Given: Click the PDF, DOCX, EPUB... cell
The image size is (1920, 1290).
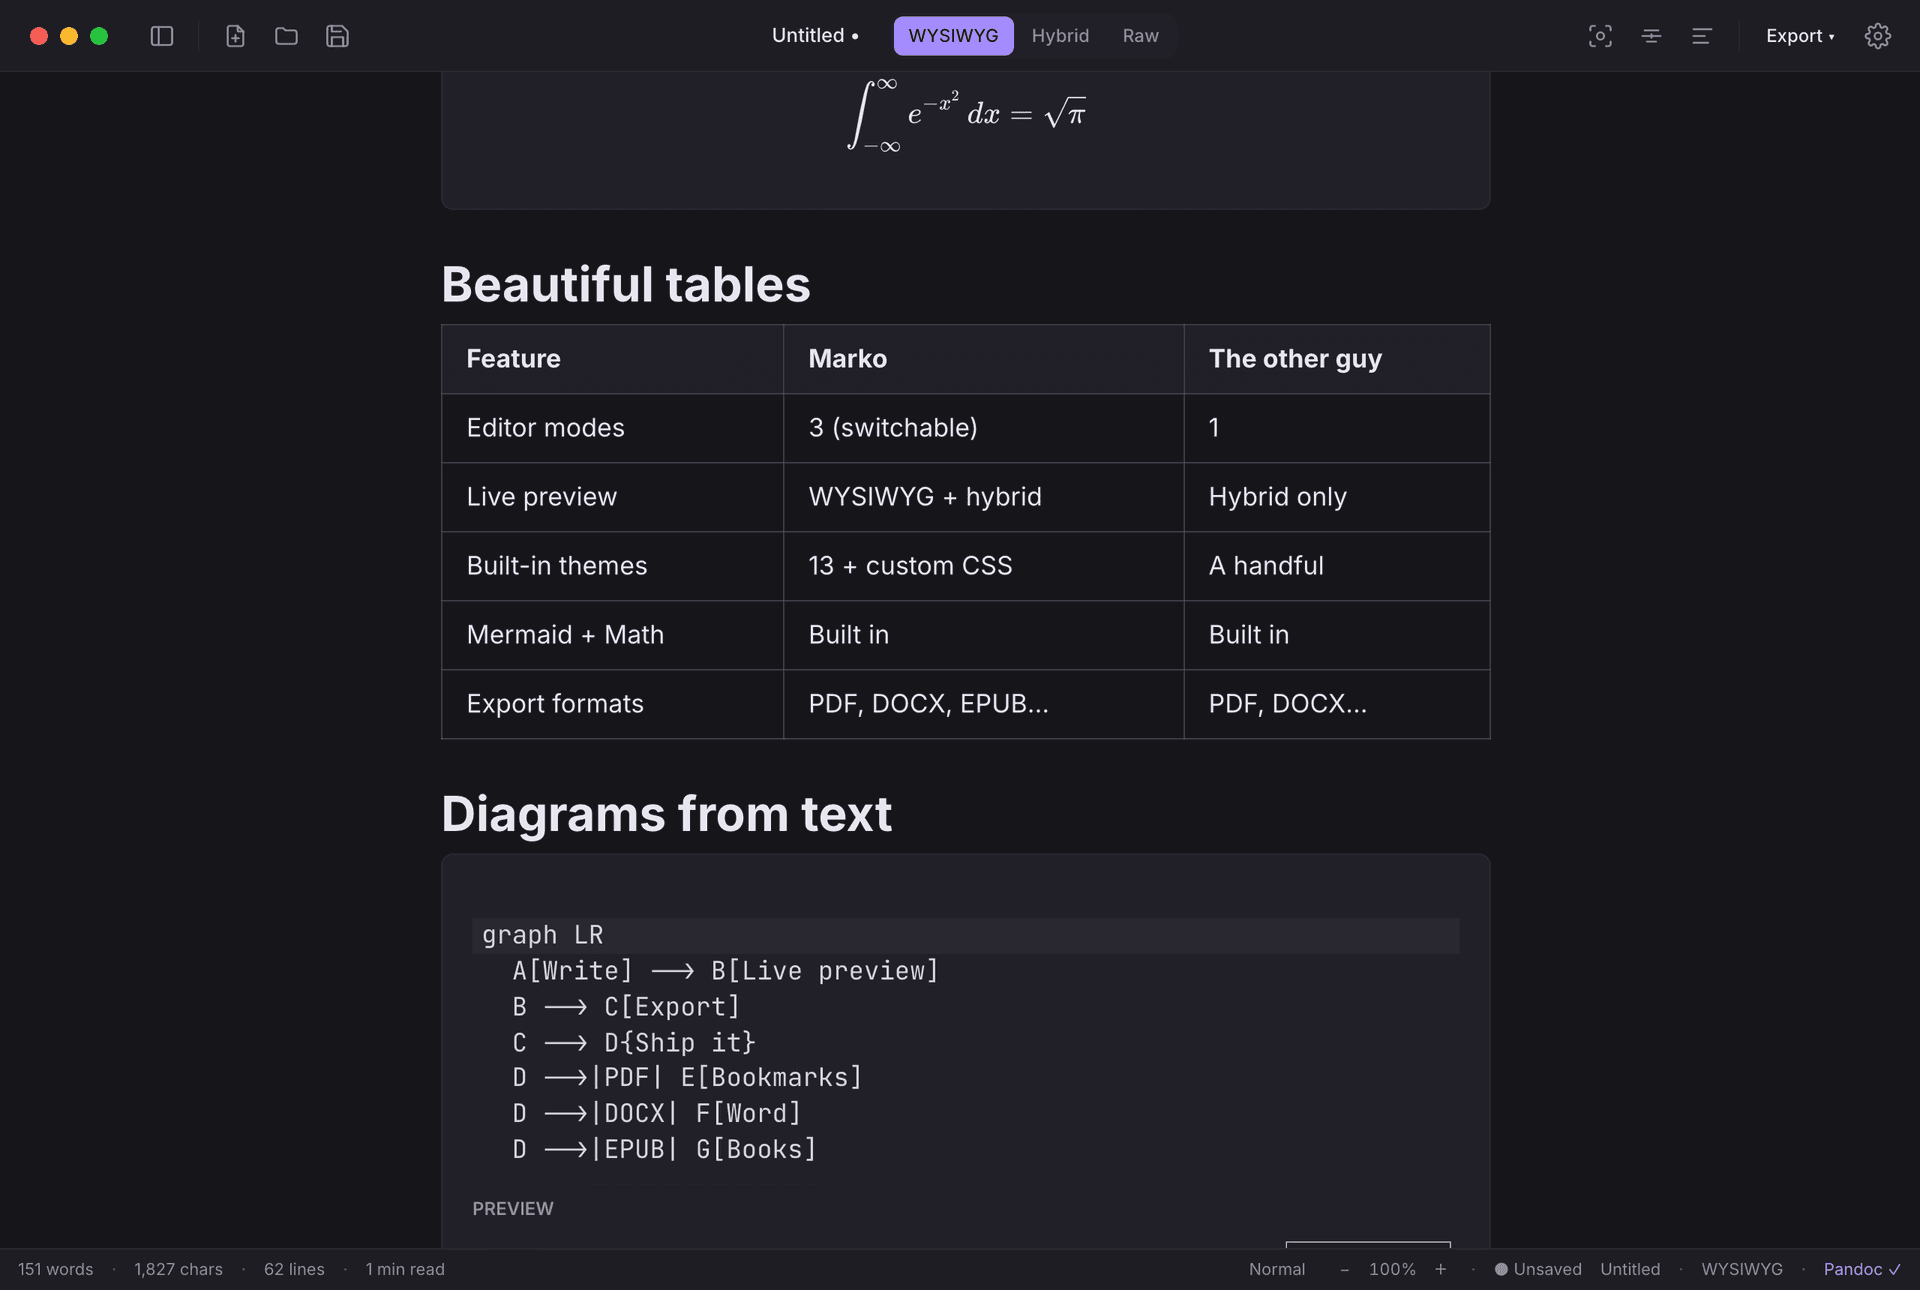Looking at the screenshot, I should tap(984, 704).
